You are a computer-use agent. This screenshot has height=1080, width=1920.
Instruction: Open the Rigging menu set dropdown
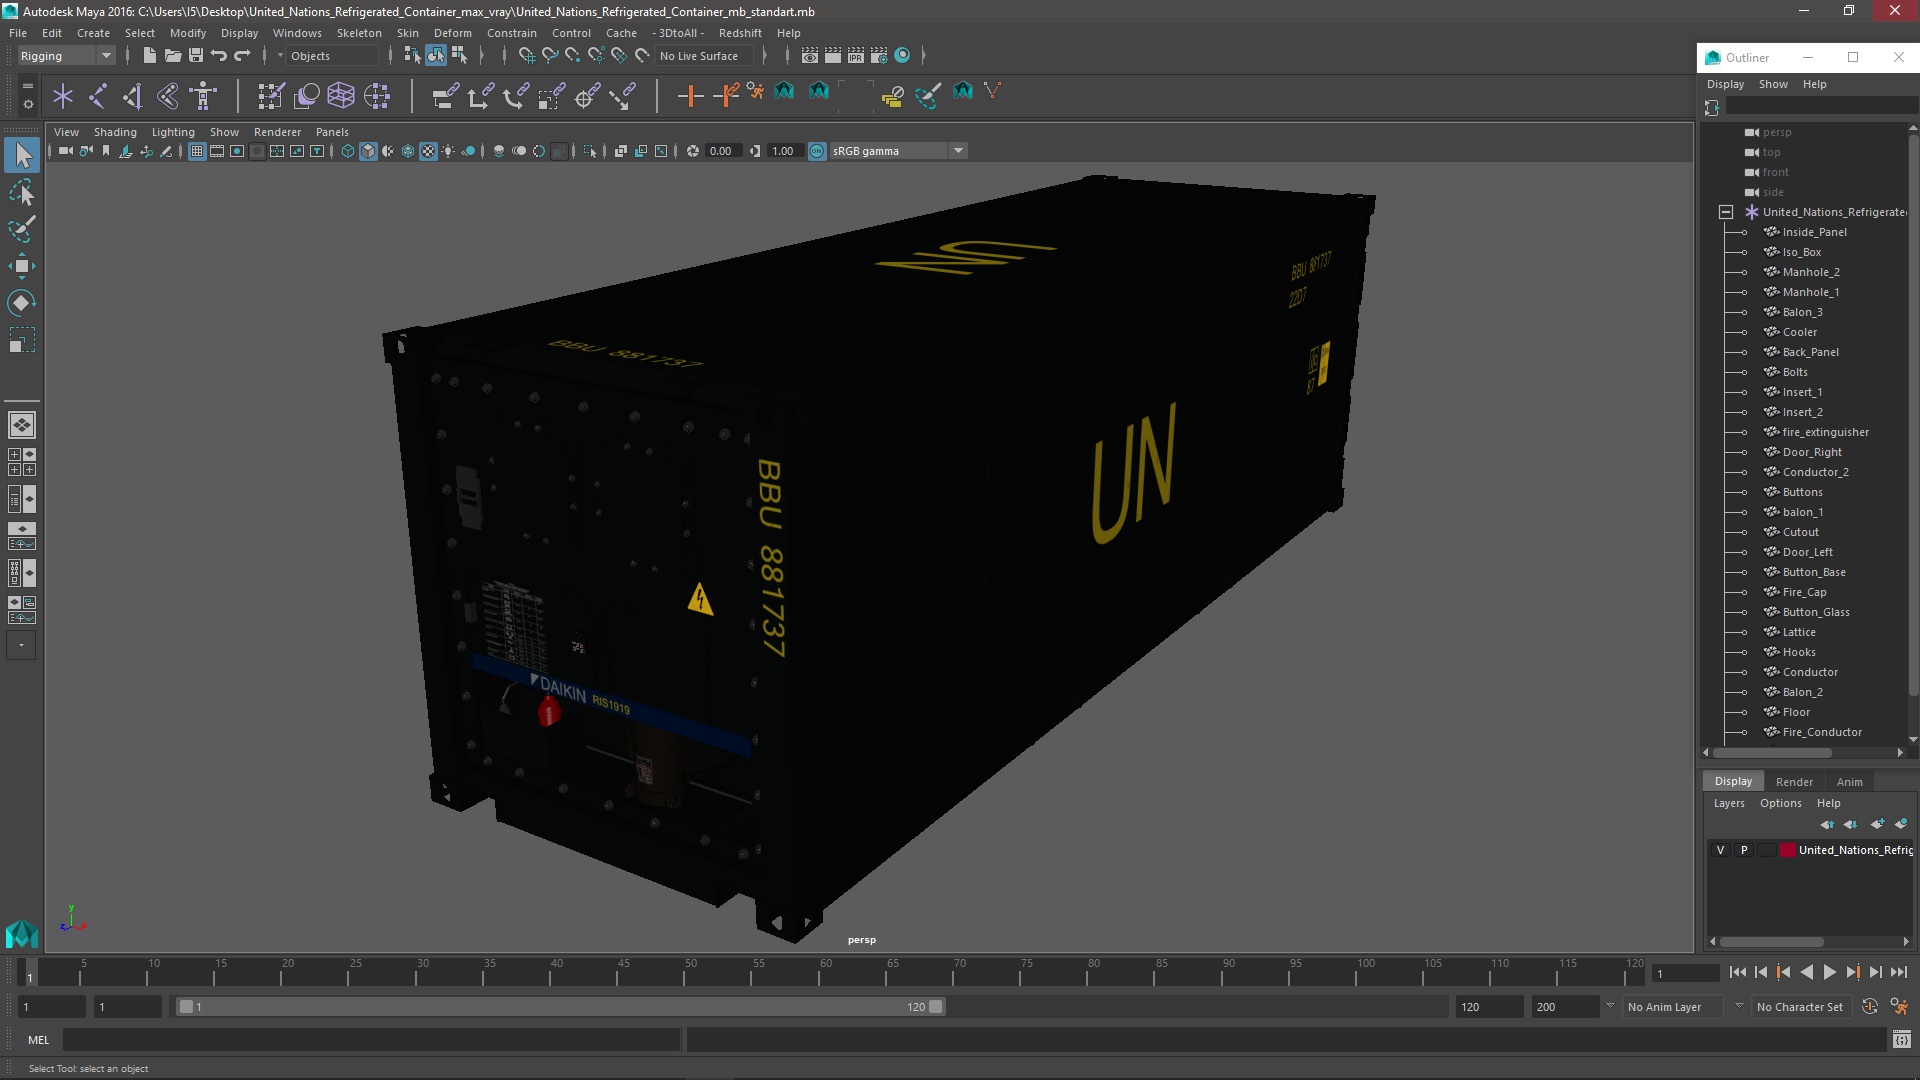66,56
